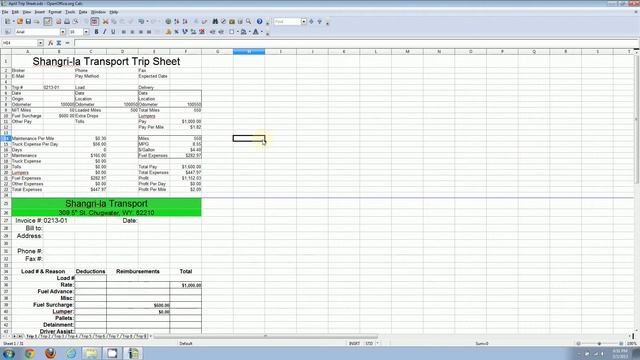640x360 pixels.
Task: Select column H header
Action: coord(249,52)
